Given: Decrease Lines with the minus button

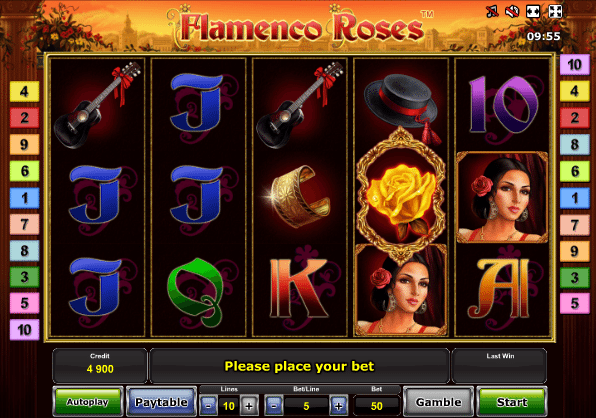Looking at the screenshot, I should click(x=208, y=406).
